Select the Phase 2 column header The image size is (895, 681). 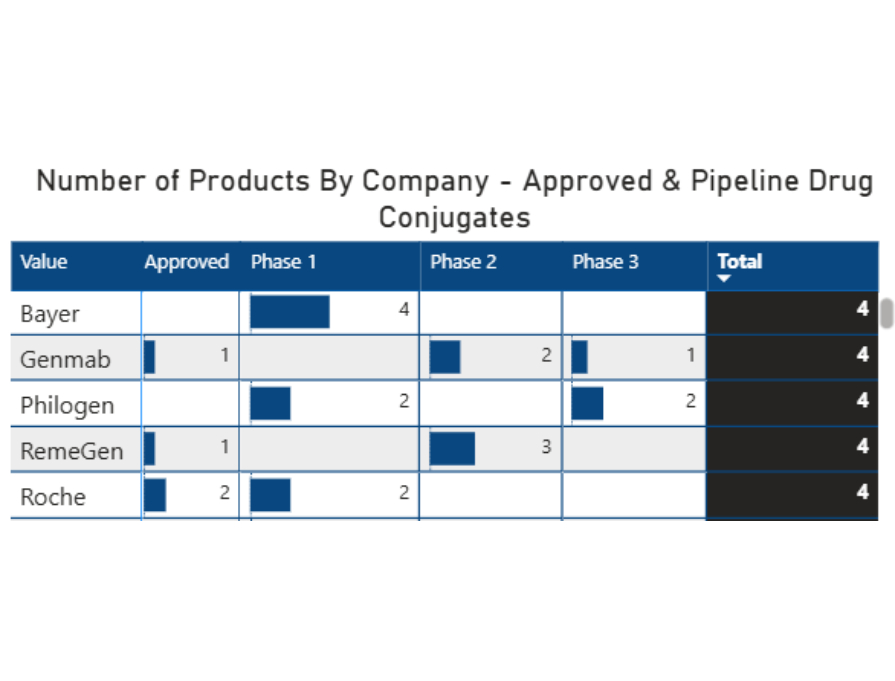click(x=463, y=262)
